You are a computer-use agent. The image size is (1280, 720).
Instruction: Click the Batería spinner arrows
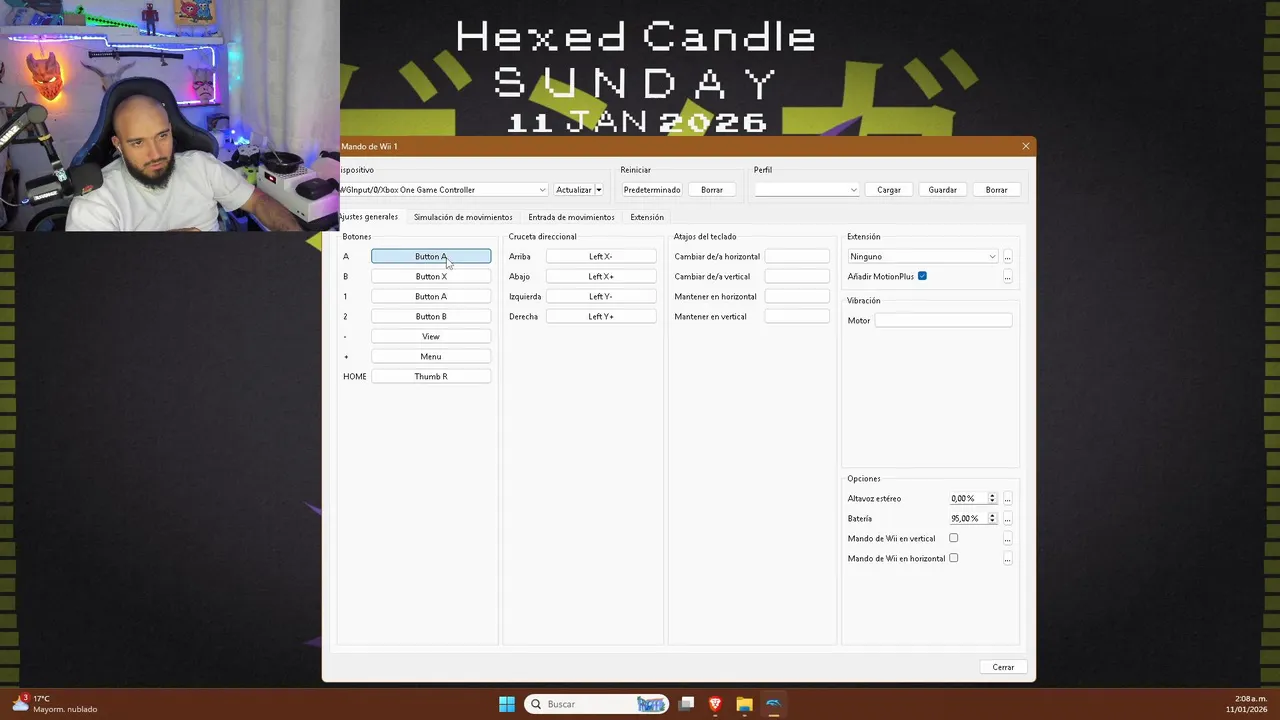[992, 518]
